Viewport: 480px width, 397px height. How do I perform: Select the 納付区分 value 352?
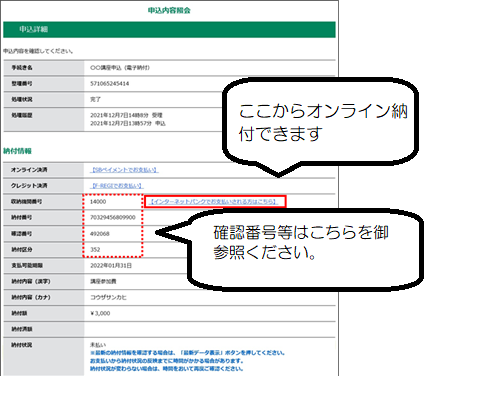(x=95, y=249)
